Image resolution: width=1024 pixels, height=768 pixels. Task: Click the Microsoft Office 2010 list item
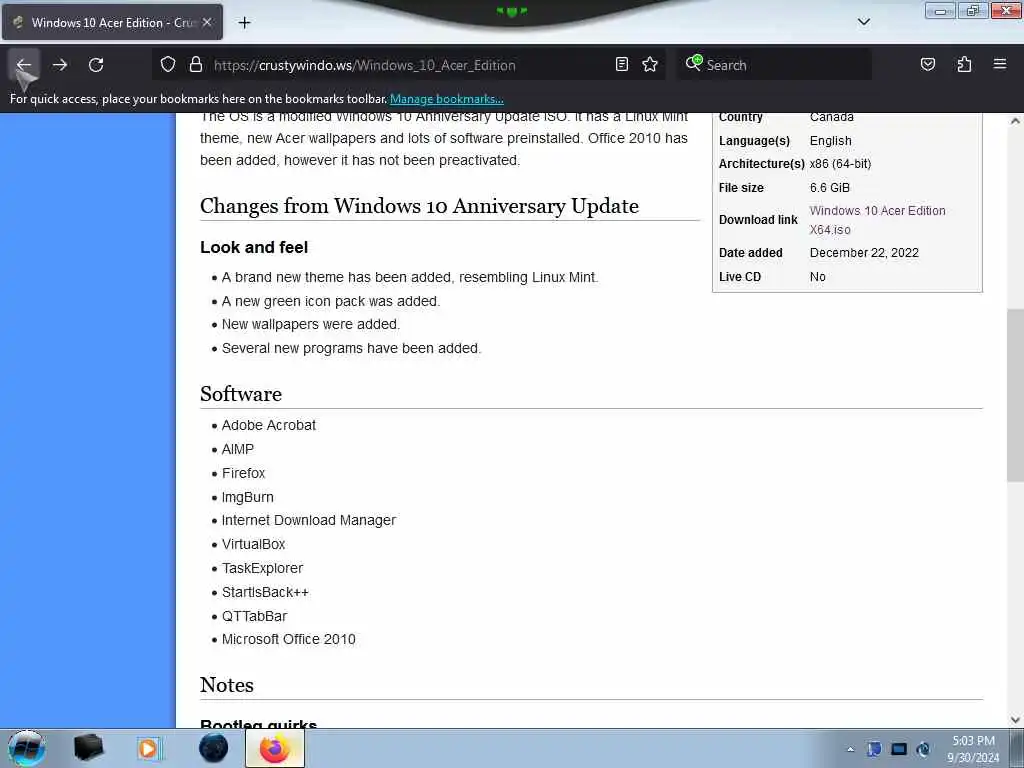pos(289,639)
